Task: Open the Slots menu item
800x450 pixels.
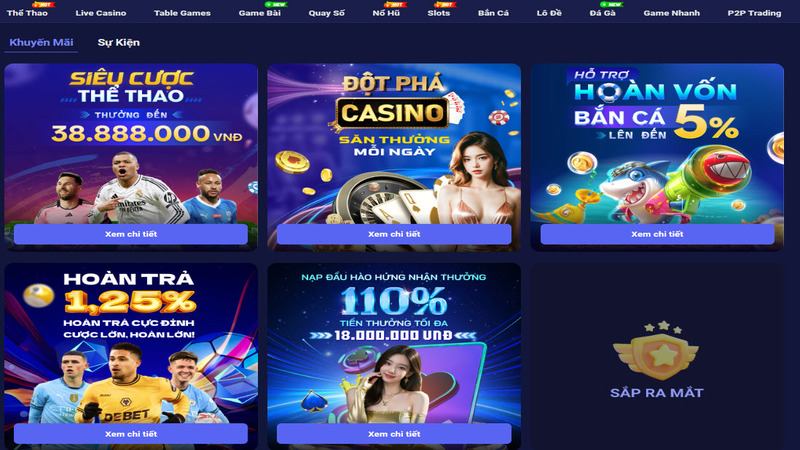Action: coord(439,13)
